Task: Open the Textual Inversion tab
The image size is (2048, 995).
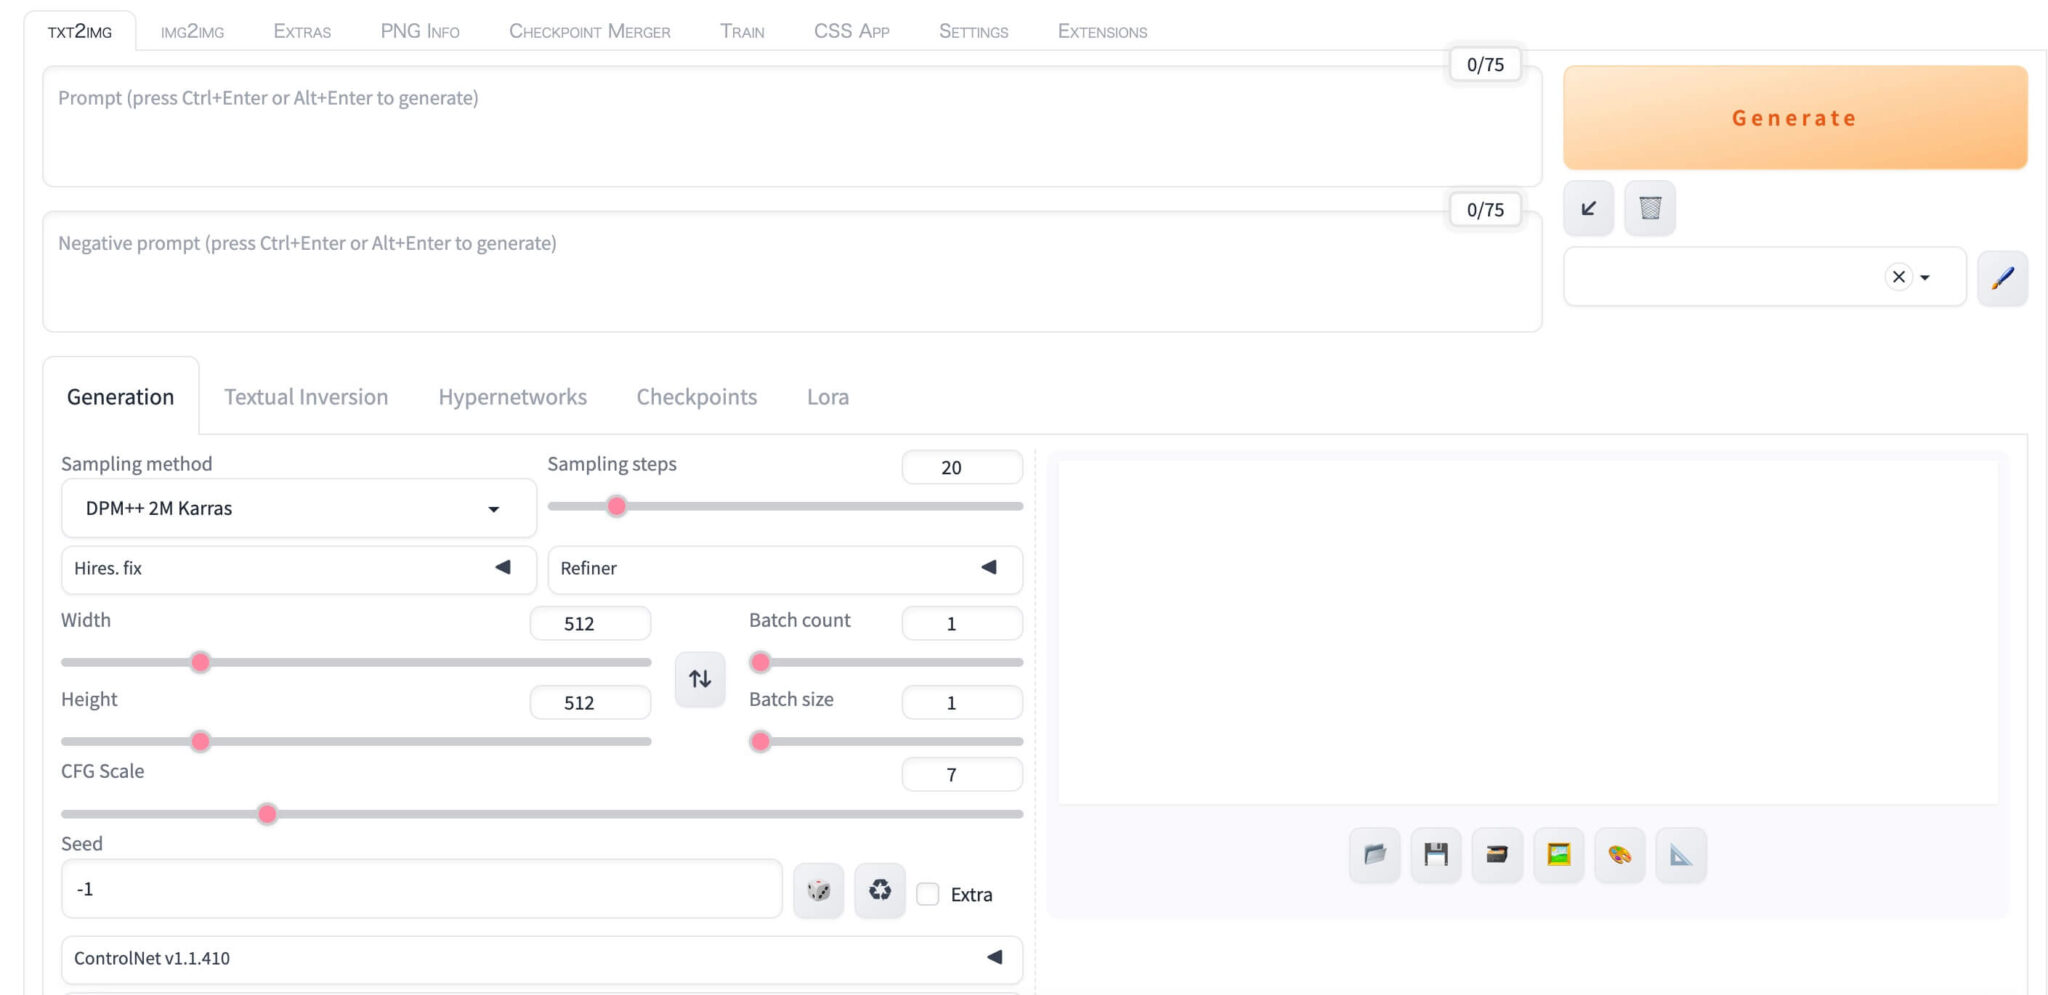Action: click(x=305, y=396)
